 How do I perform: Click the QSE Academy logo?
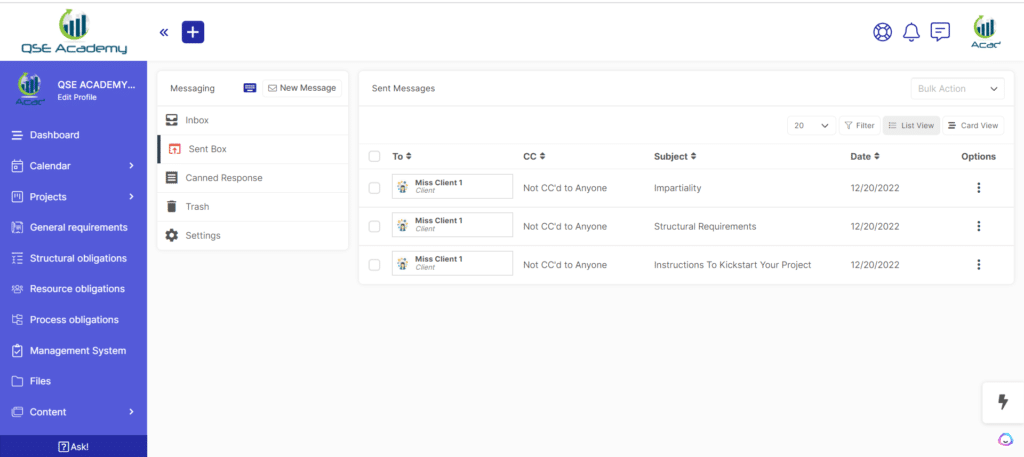pyautogui.click(x=73, y=31)
